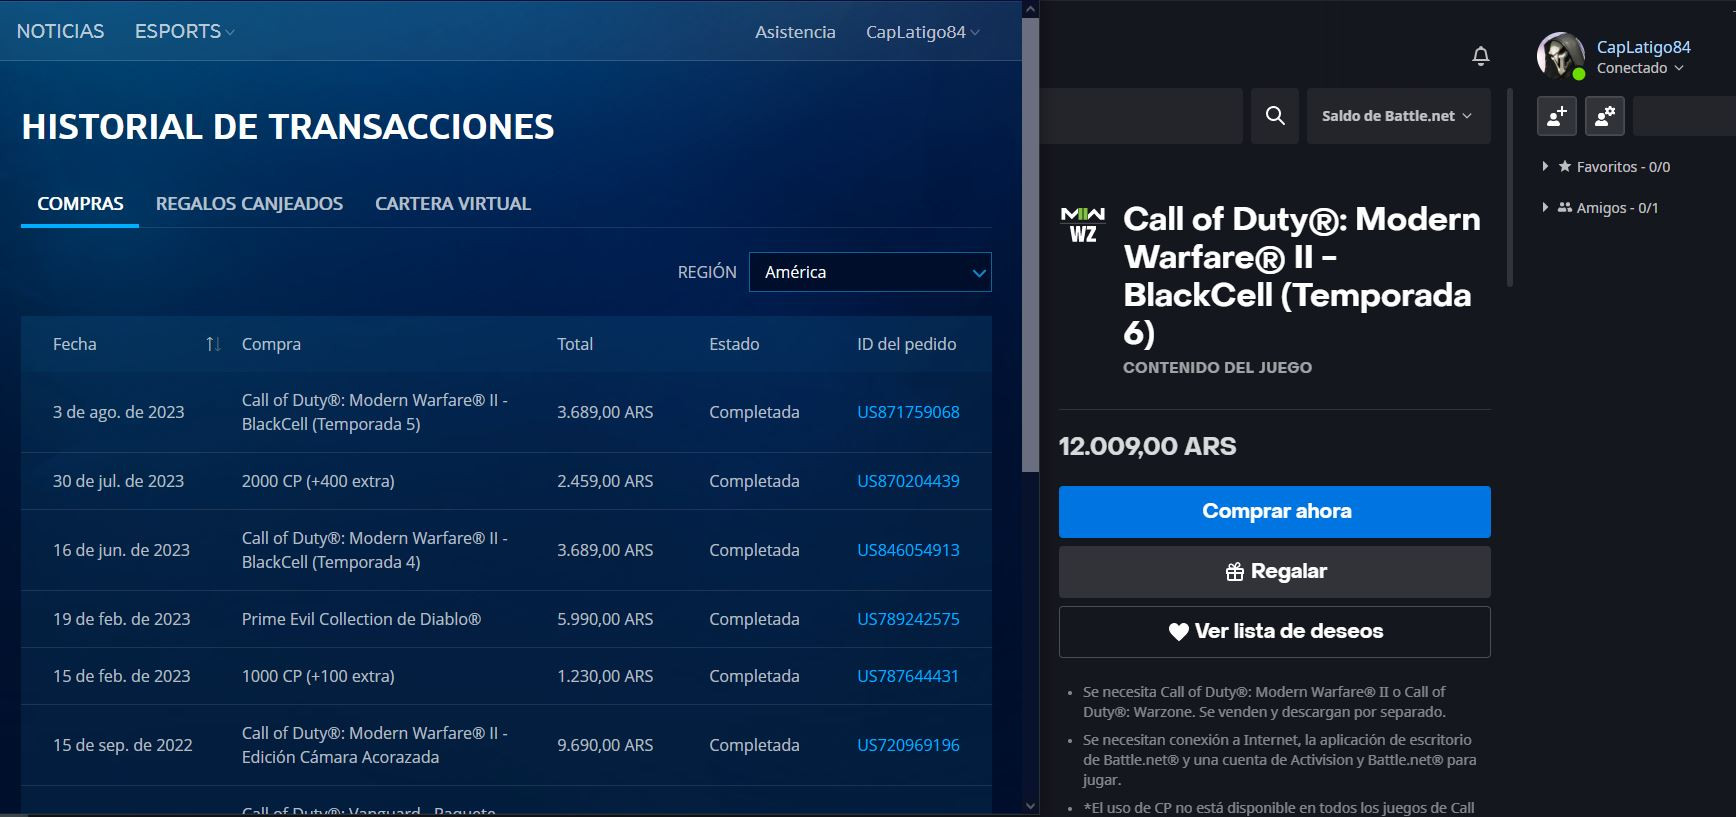Click the date 15 de sep. de 2022
1736x817 pixels.
122,745
